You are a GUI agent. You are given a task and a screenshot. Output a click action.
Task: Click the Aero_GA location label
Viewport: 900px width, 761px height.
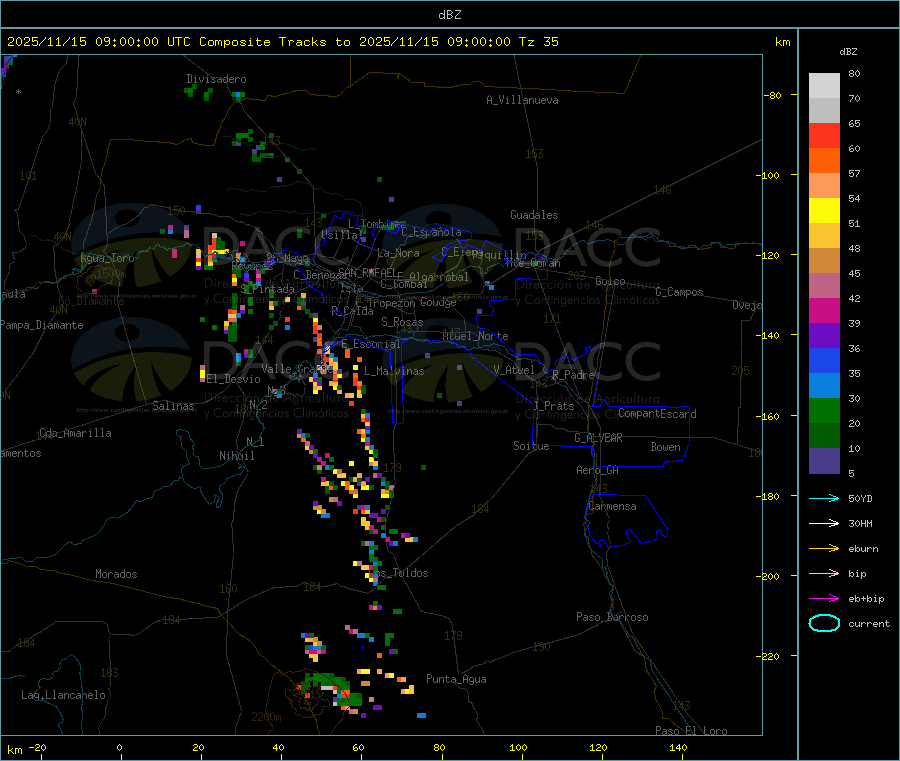598,470
